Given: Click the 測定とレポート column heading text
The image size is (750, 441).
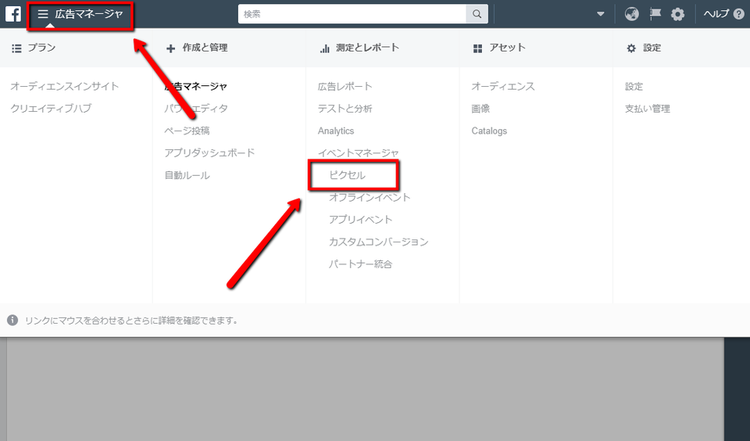Looking at the screenshot, I should 367,48.
